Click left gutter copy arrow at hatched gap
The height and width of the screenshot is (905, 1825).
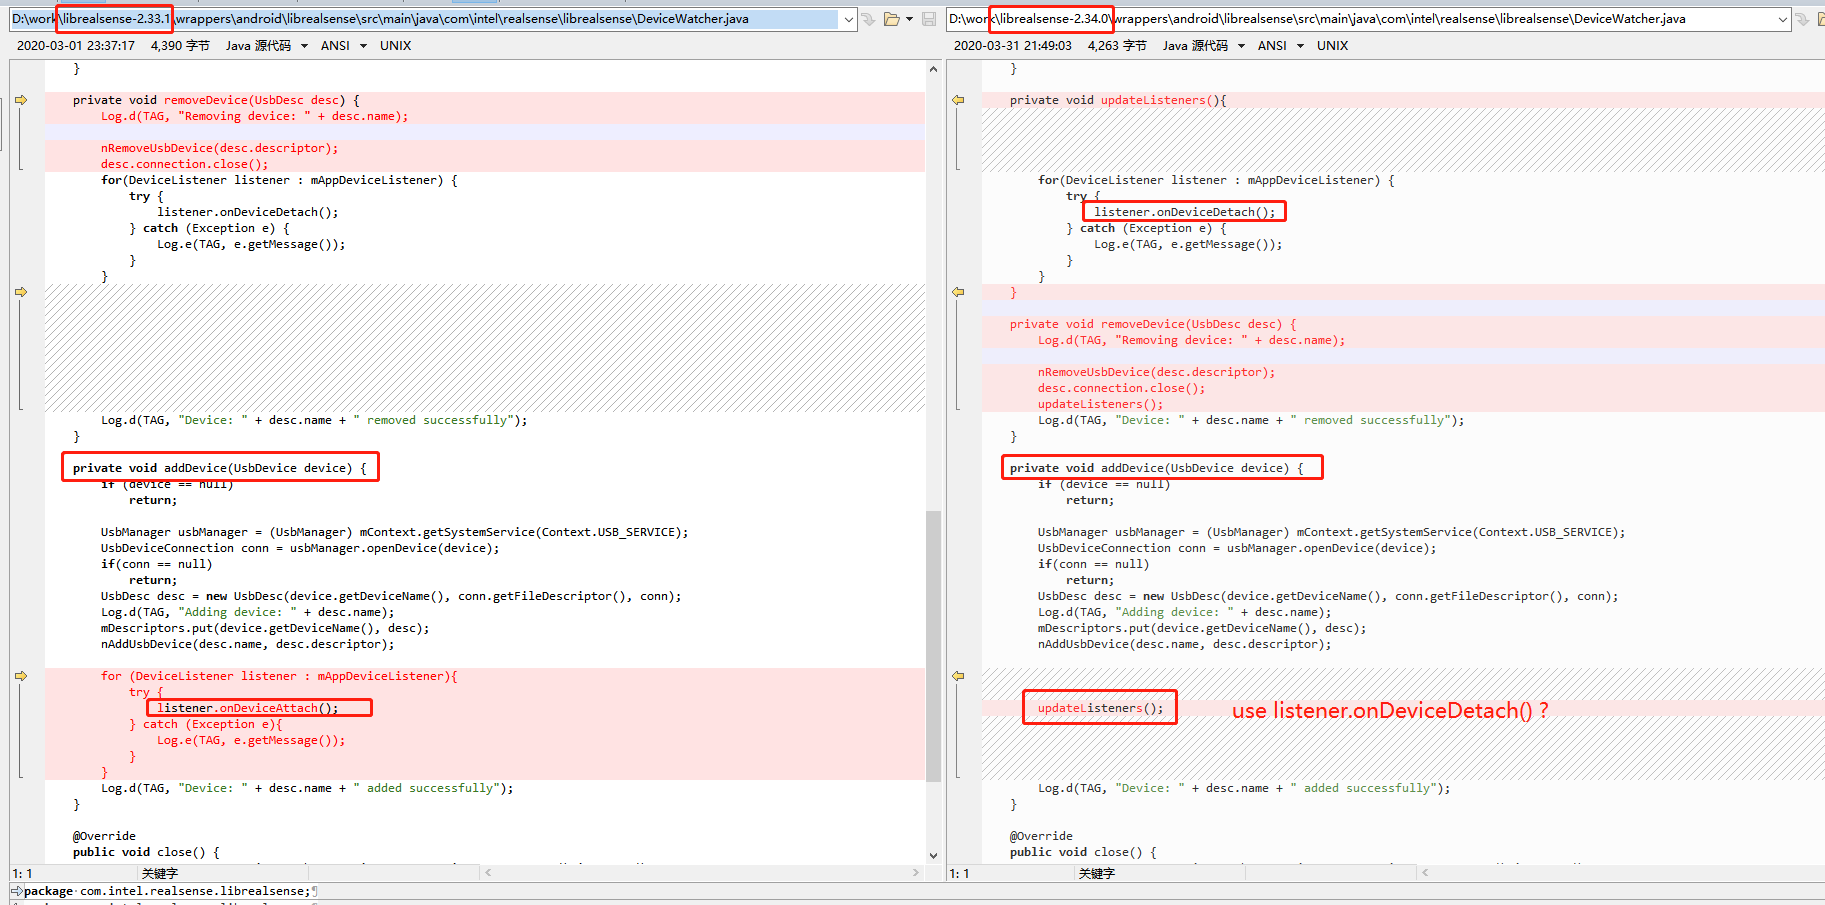pyautogui.click(x=21, y=292)
